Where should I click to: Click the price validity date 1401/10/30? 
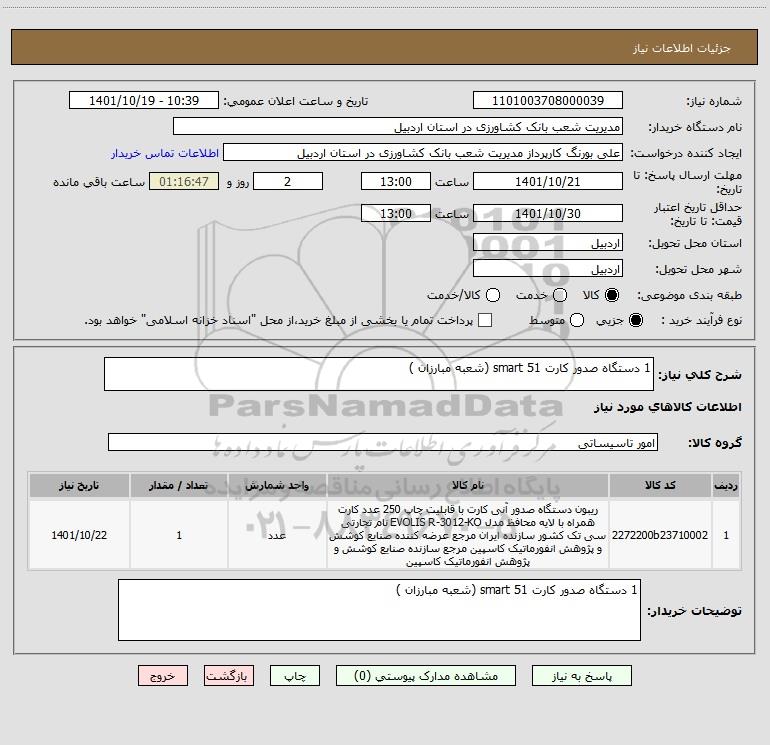[x=548, y=213]
